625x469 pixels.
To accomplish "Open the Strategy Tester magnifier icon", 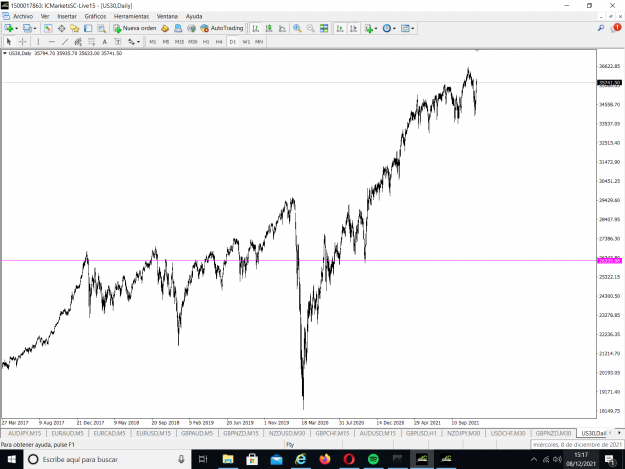I will click(x=102, y=28).
